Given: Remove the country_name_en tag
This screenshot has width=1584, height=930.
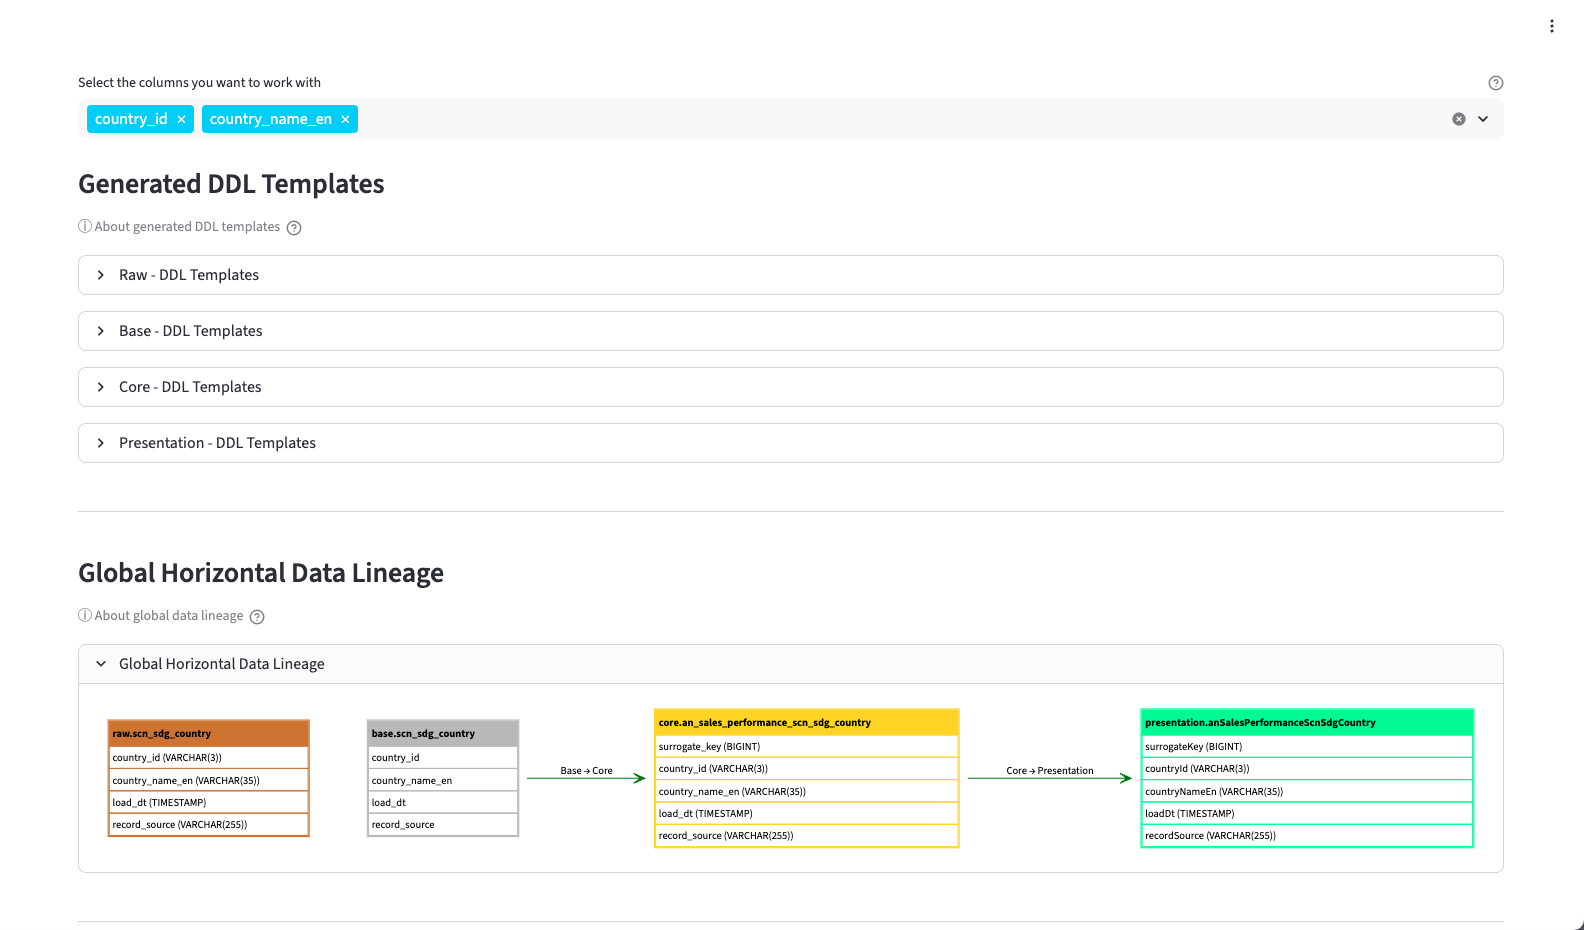Looking at the screenshot, I should pyautogui.click(x=345, y=119).
